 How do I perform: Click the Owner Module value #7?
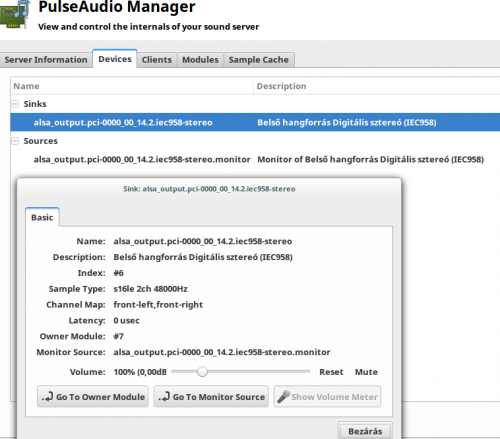point(118,336)
